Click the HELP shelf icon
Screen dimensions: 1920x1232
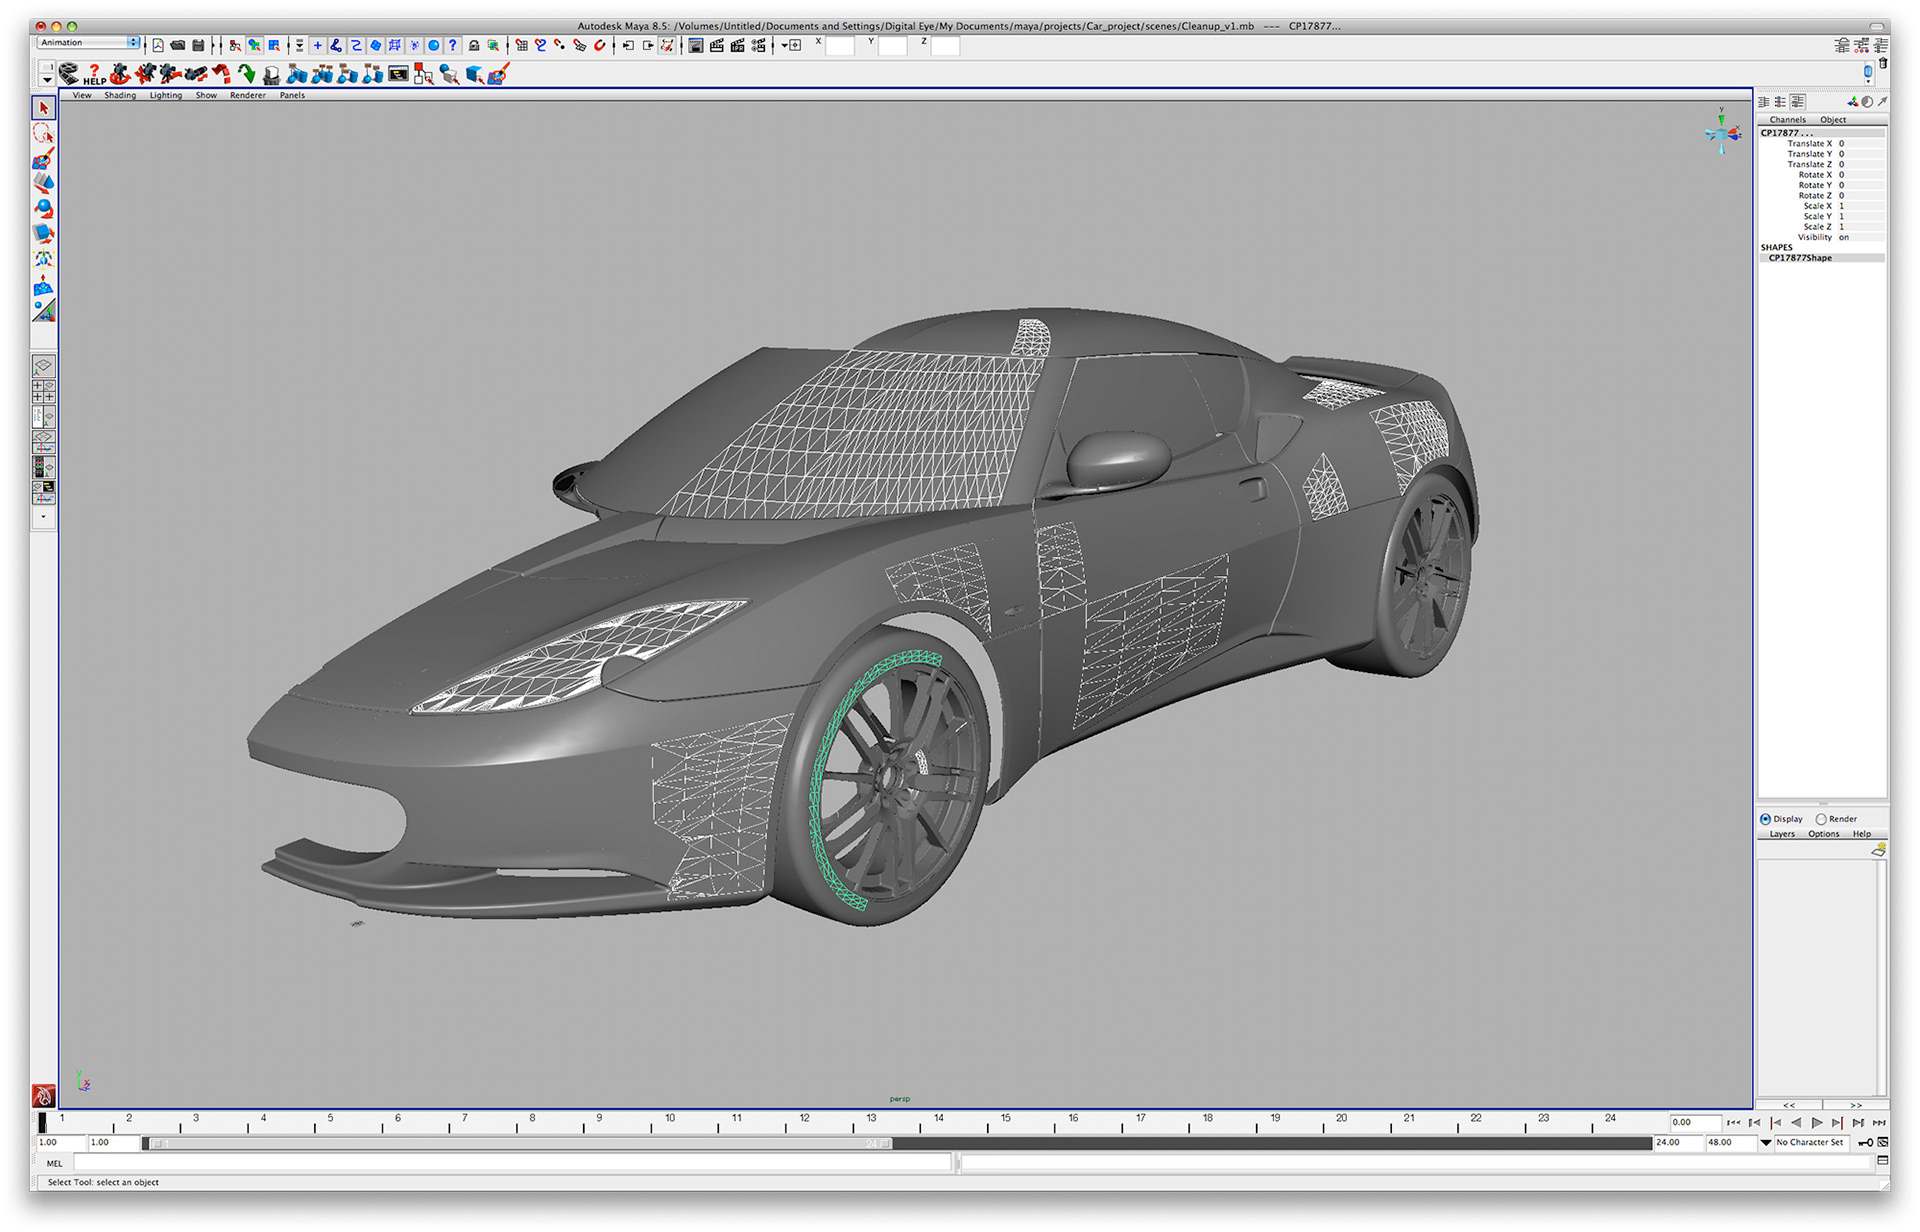94,75
